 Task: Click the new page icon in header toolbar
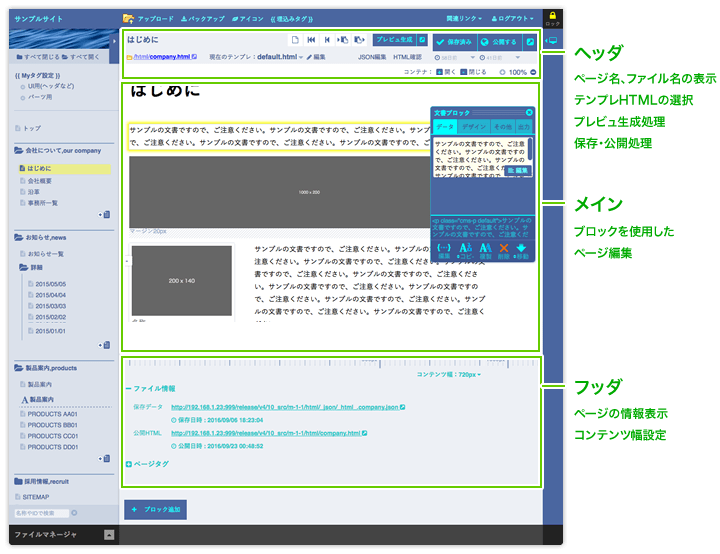(x=295, y=41)
